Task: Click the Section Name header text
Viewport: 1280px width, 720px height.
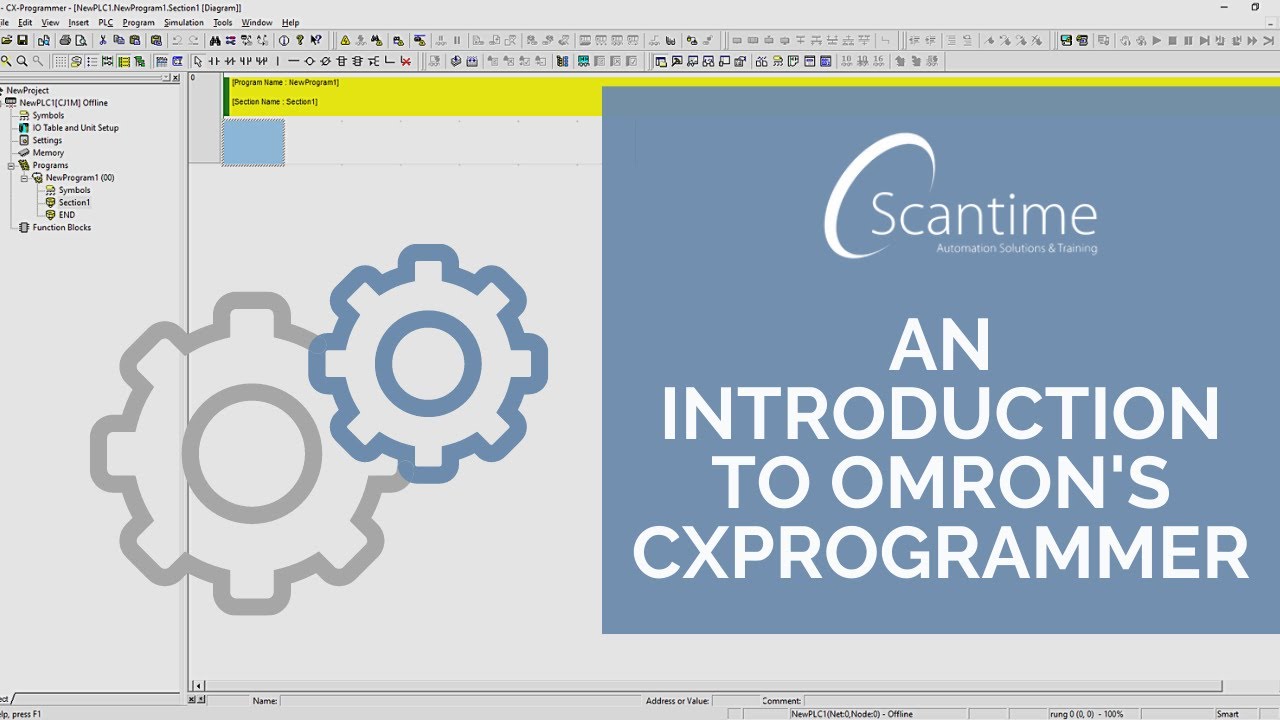Action: click(x=274, y=102)
